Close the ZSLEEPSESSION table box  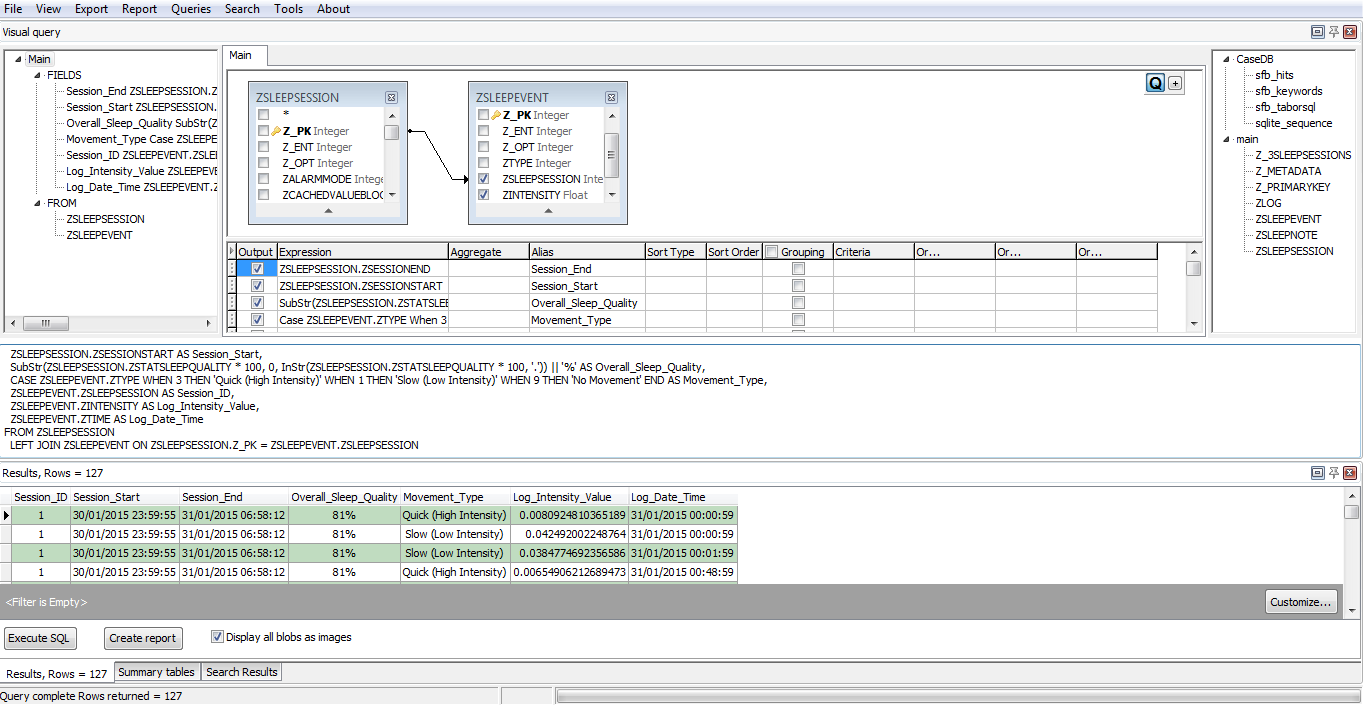tap(391, 98)
